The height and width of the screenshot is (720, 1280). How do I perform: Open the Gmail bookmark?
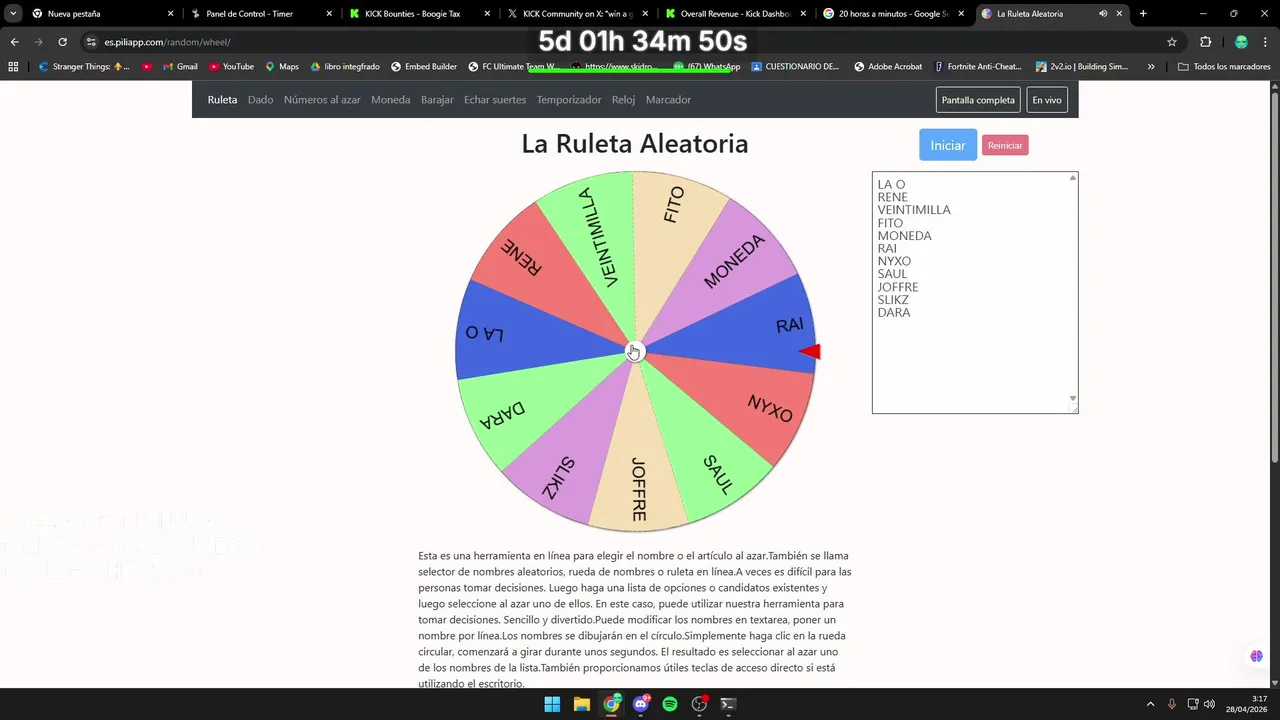pos(180,67)
